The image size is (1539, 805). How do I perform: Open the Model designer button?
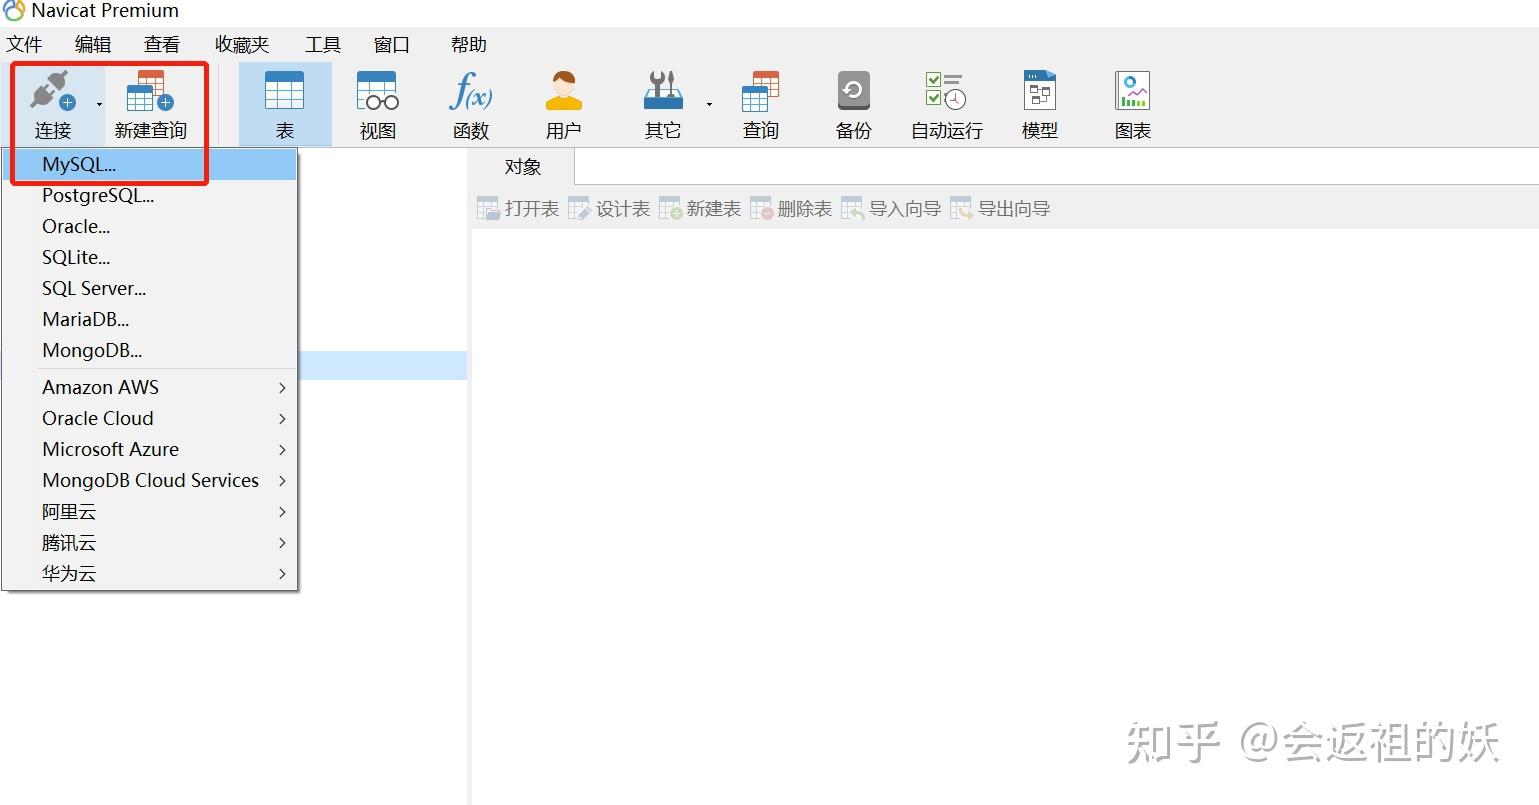pos(1040,105)
